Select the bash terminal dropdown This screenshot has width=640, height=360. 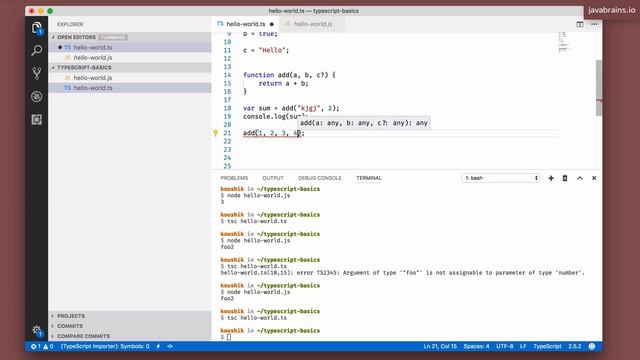(x=501, y=178)
